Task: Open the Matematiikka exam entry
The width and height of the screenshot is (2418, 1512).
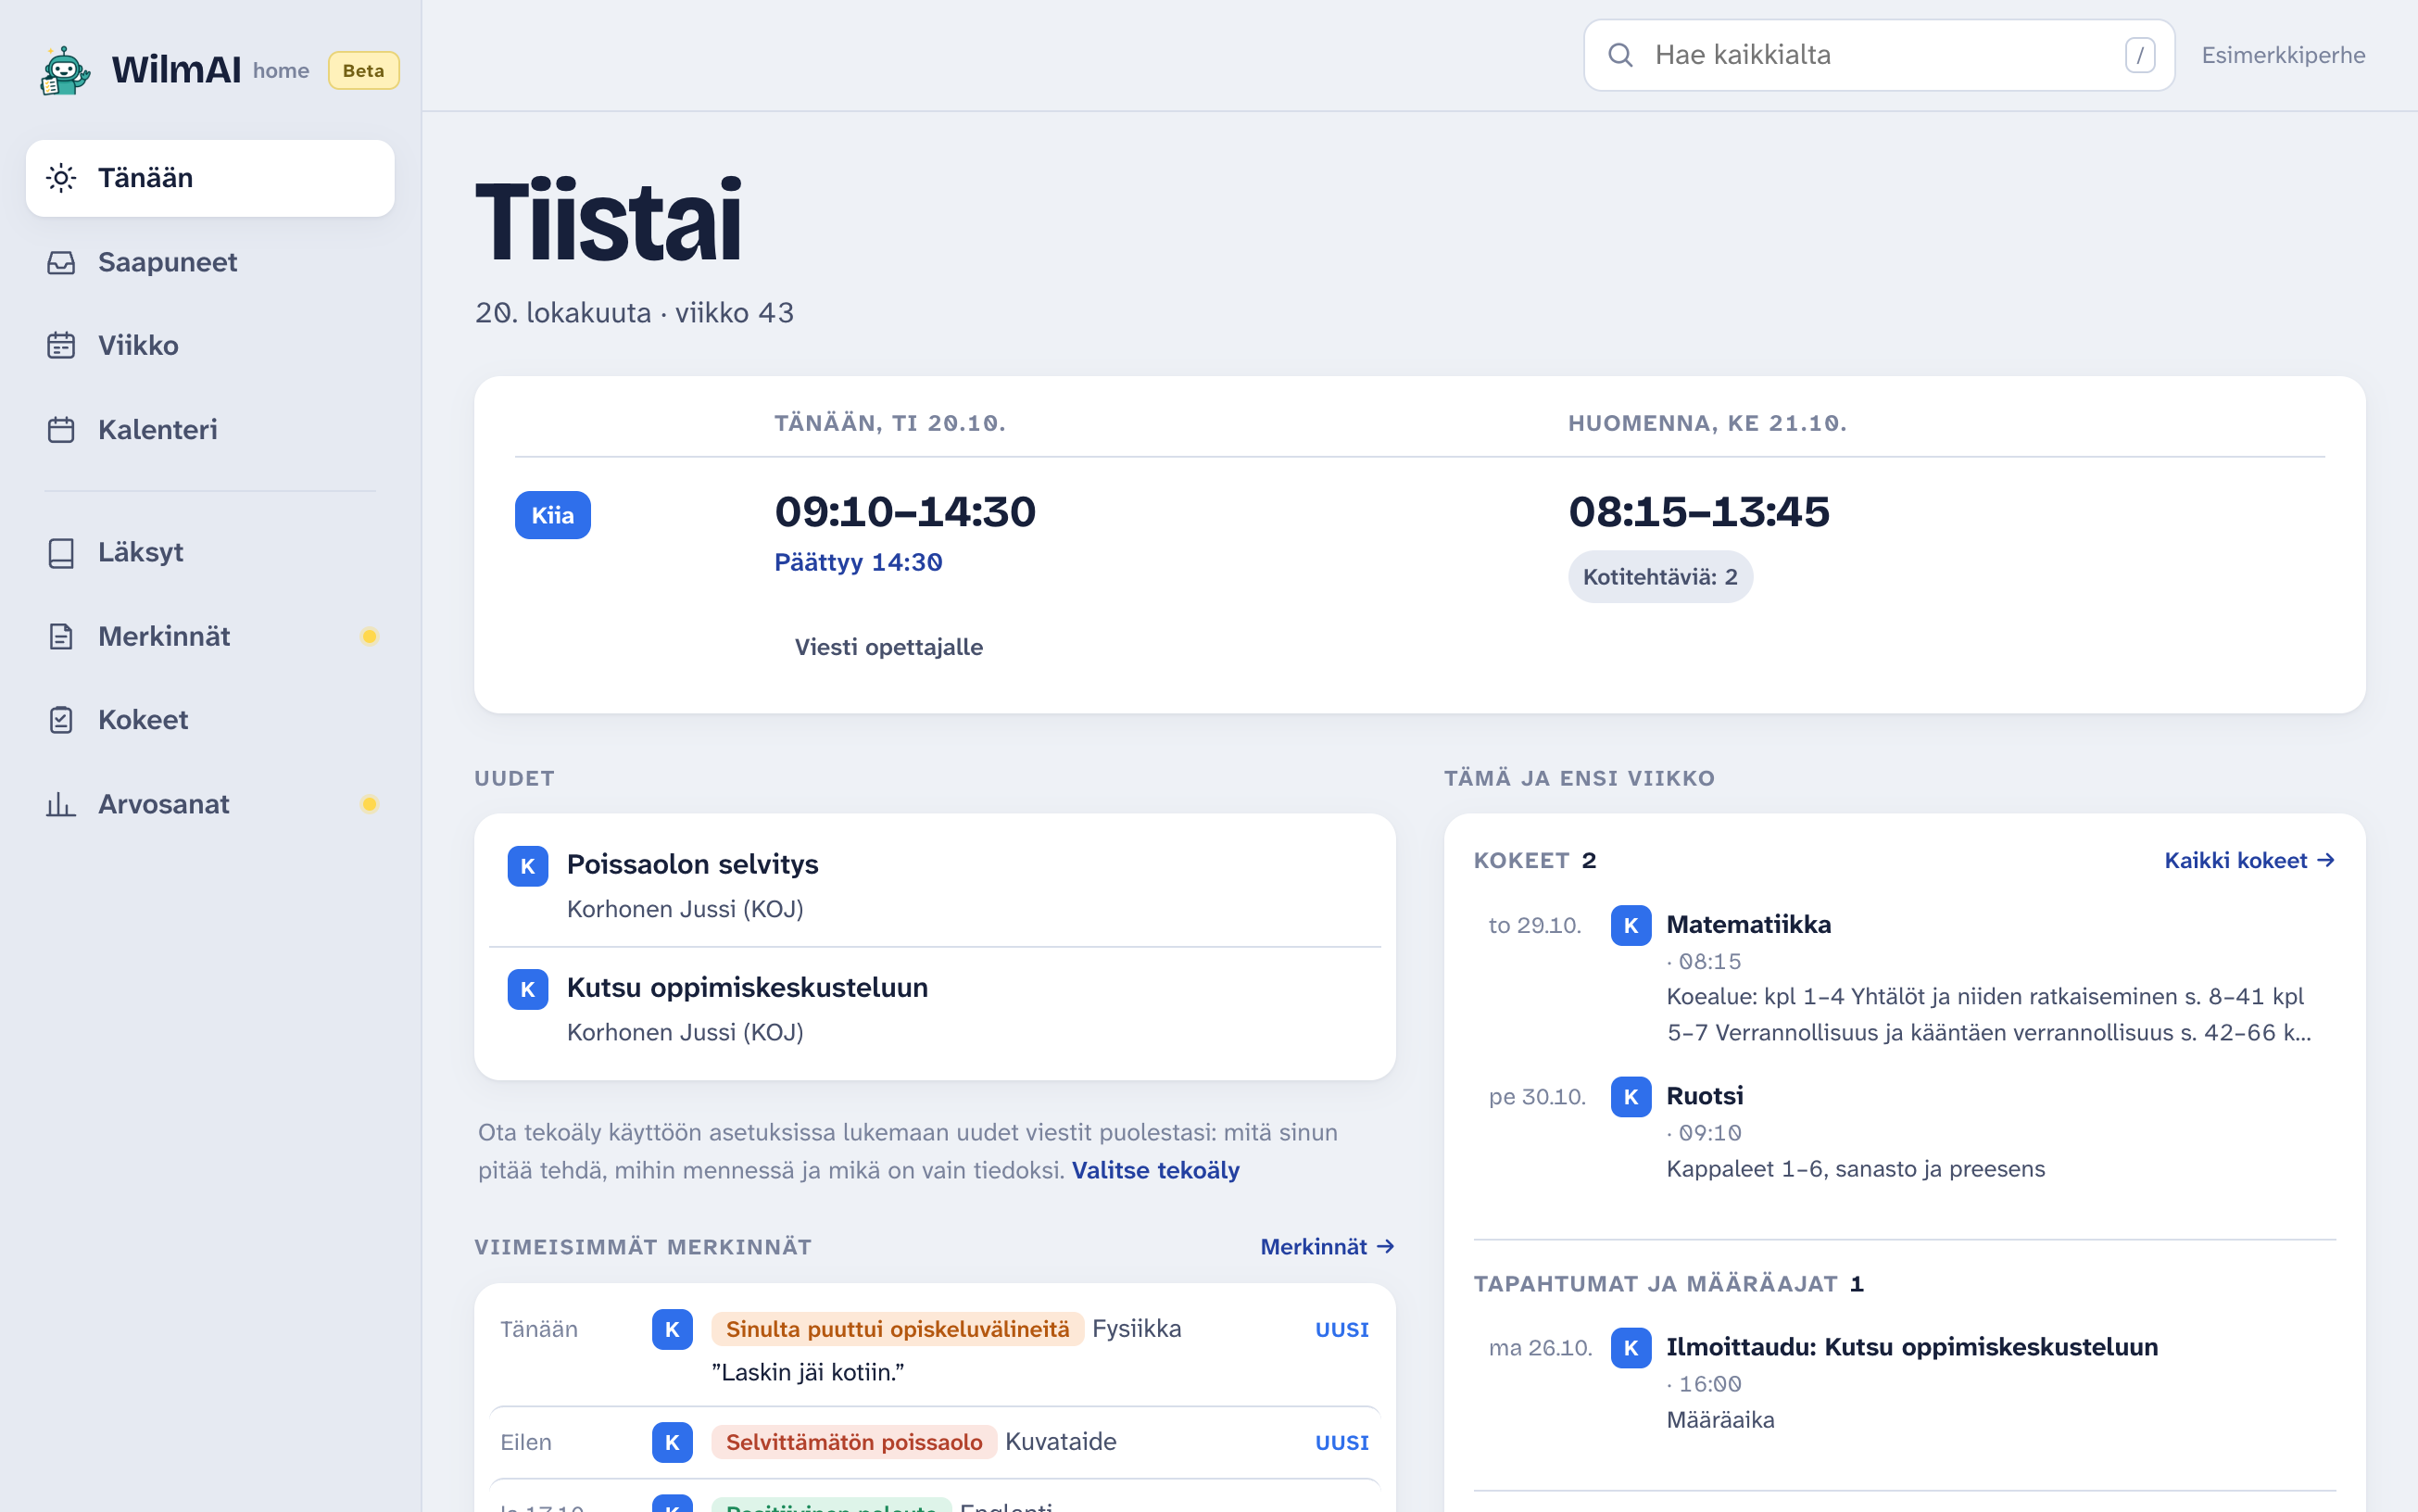Action: point(1905,977)
